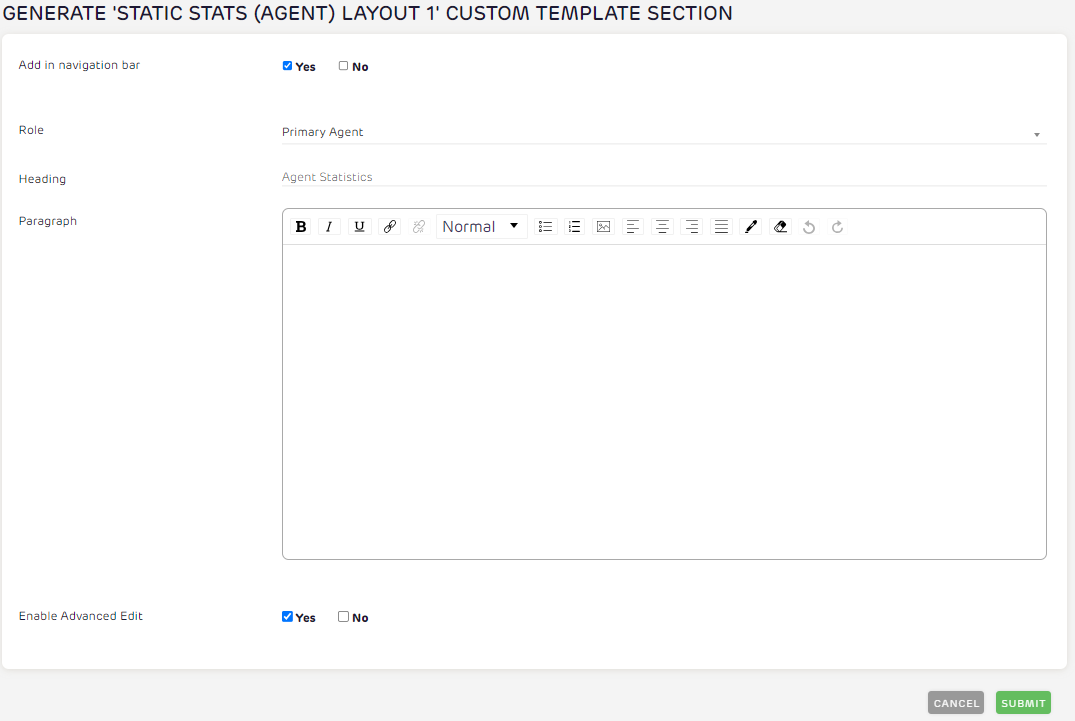The image size is (1075, 721).
Task: Check No for Add in navigation bar
Action: point(342,65)
